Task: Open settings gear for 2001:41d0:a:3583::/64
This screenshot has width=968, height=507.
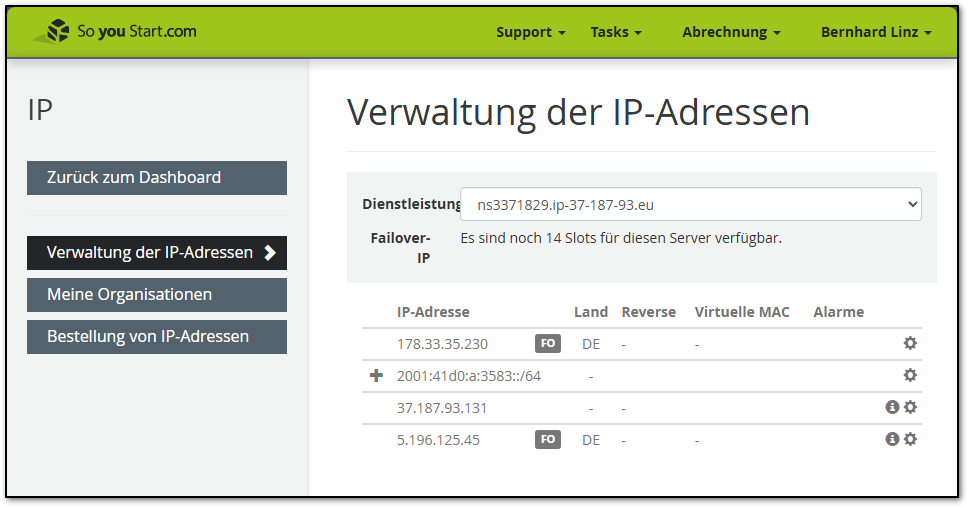Action: point(910,375)
